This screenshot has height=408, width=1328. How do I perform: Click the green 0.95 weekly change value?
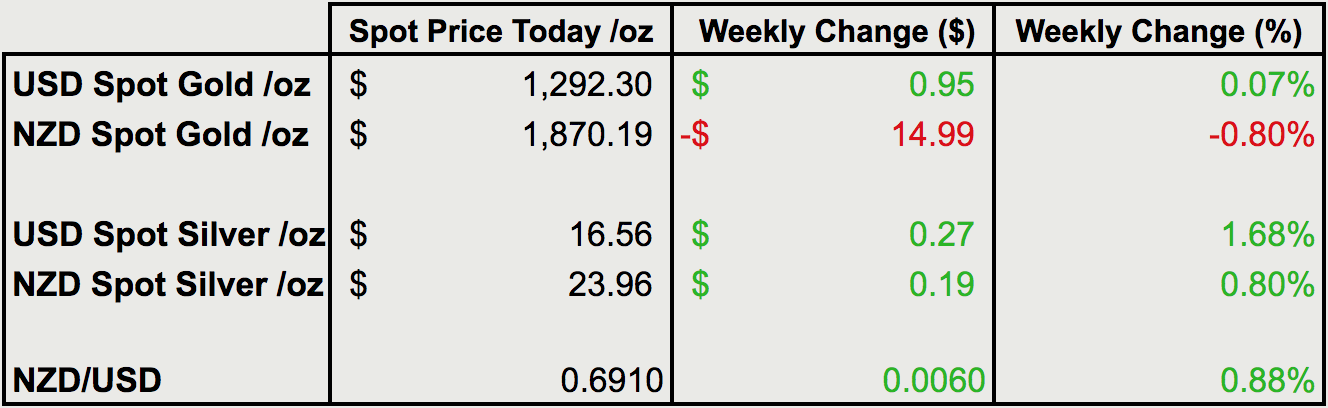click(x=941, y=85)
